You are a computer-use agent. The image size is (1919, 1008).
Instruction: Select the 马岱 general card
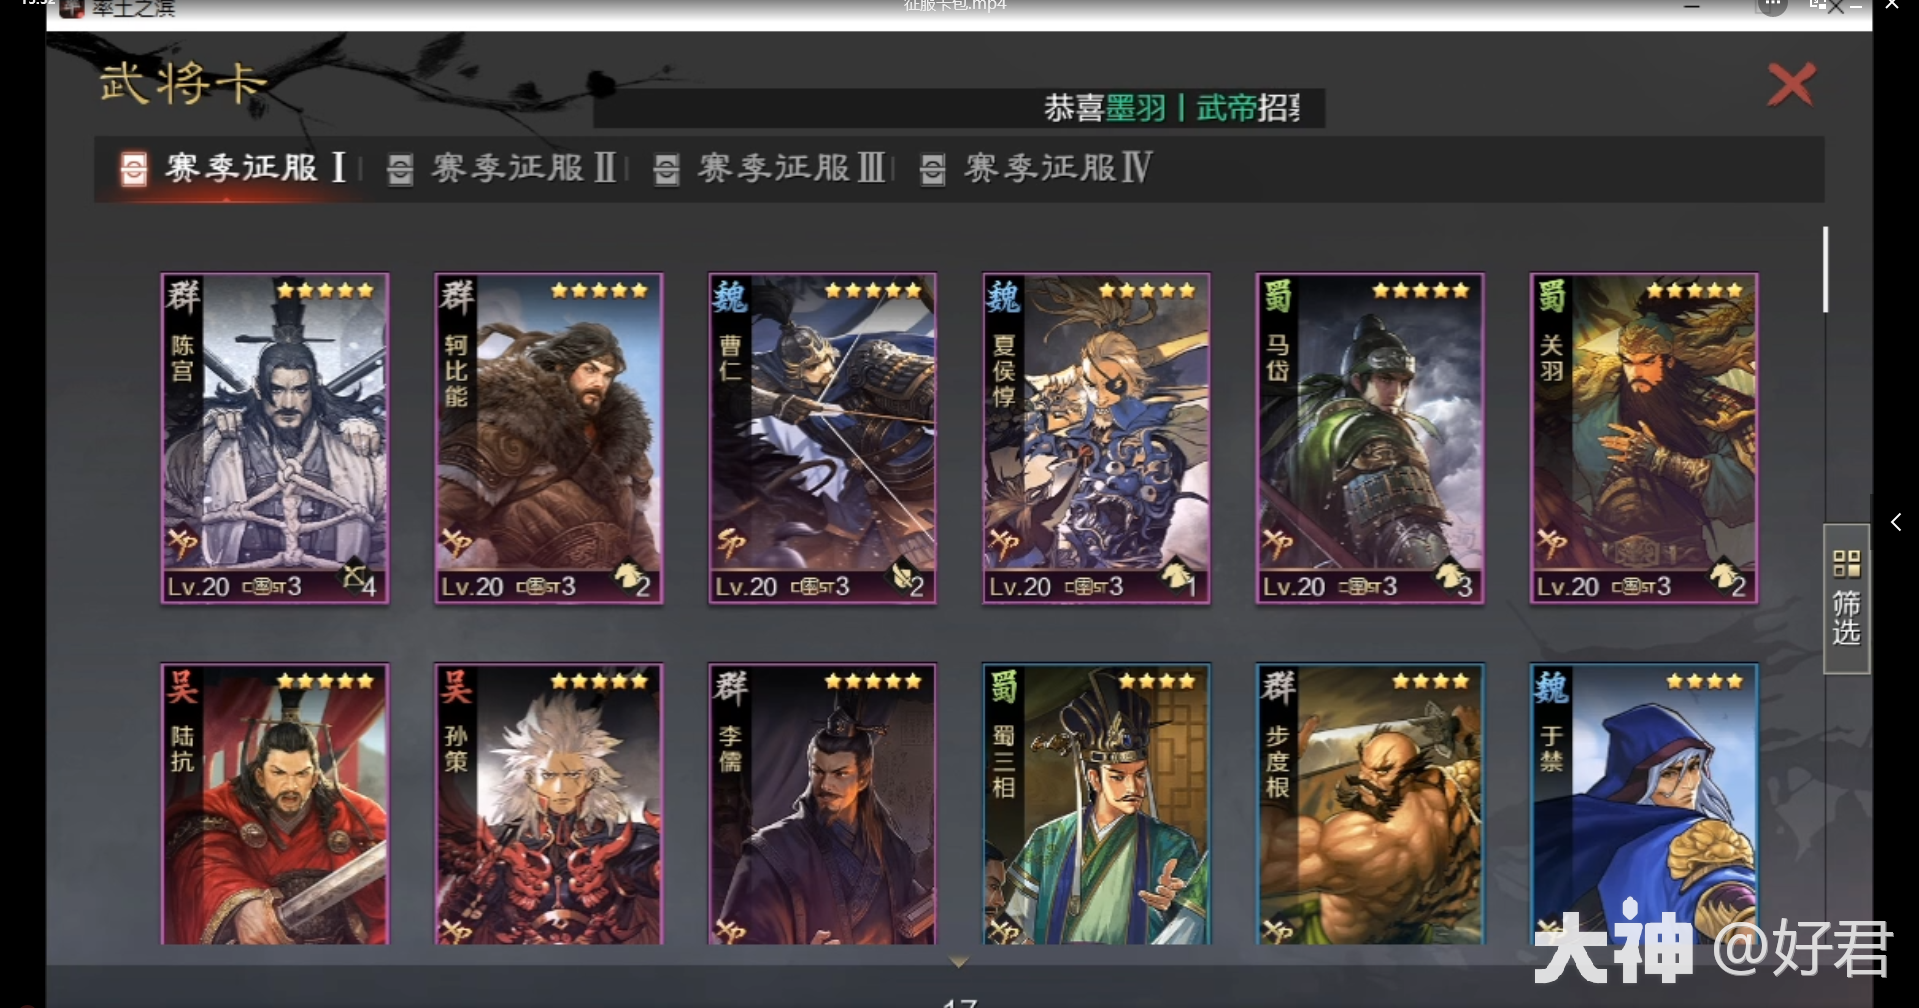(1371, 438)
